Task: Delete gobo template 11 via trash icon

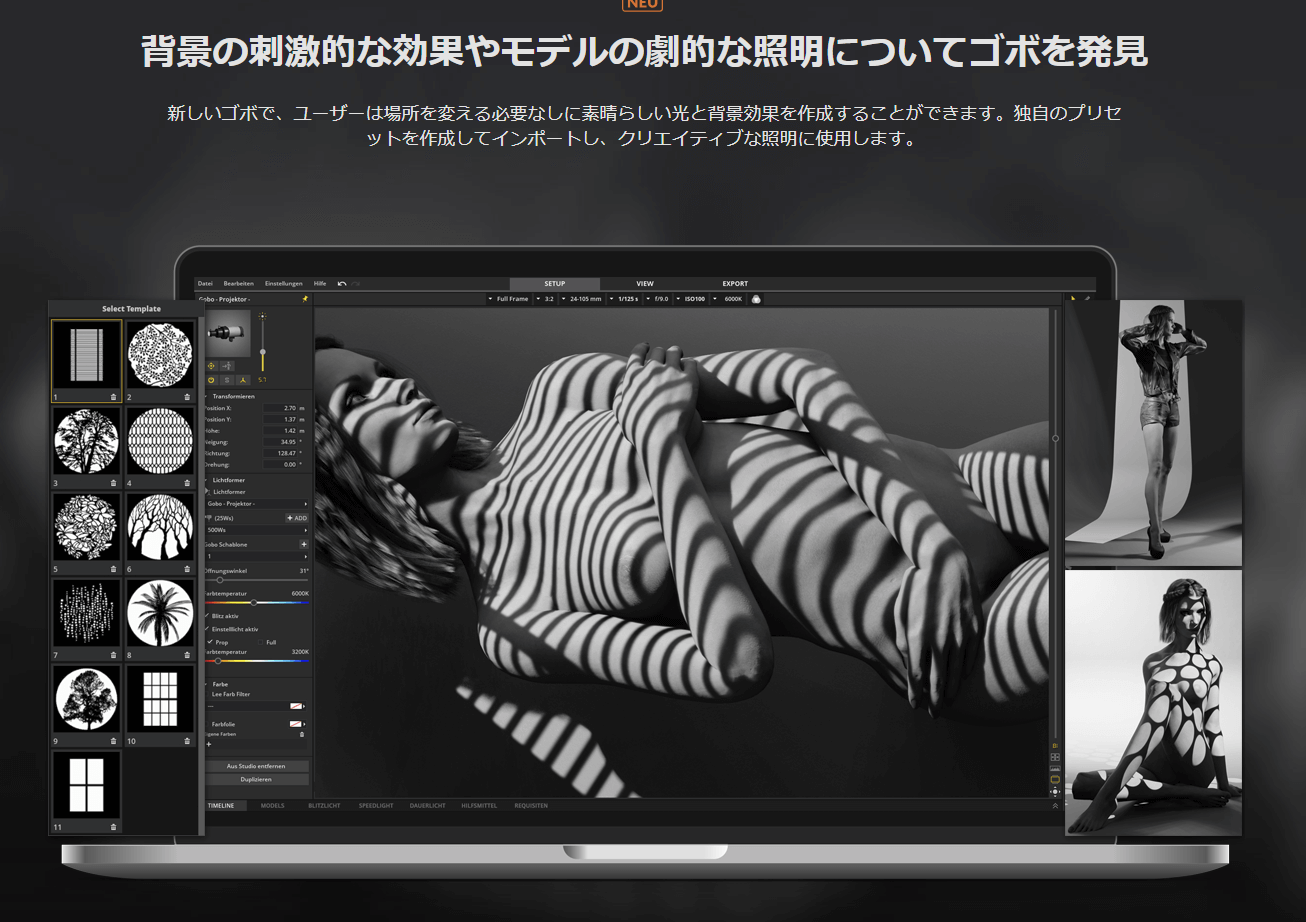Action: click(113, 827)
